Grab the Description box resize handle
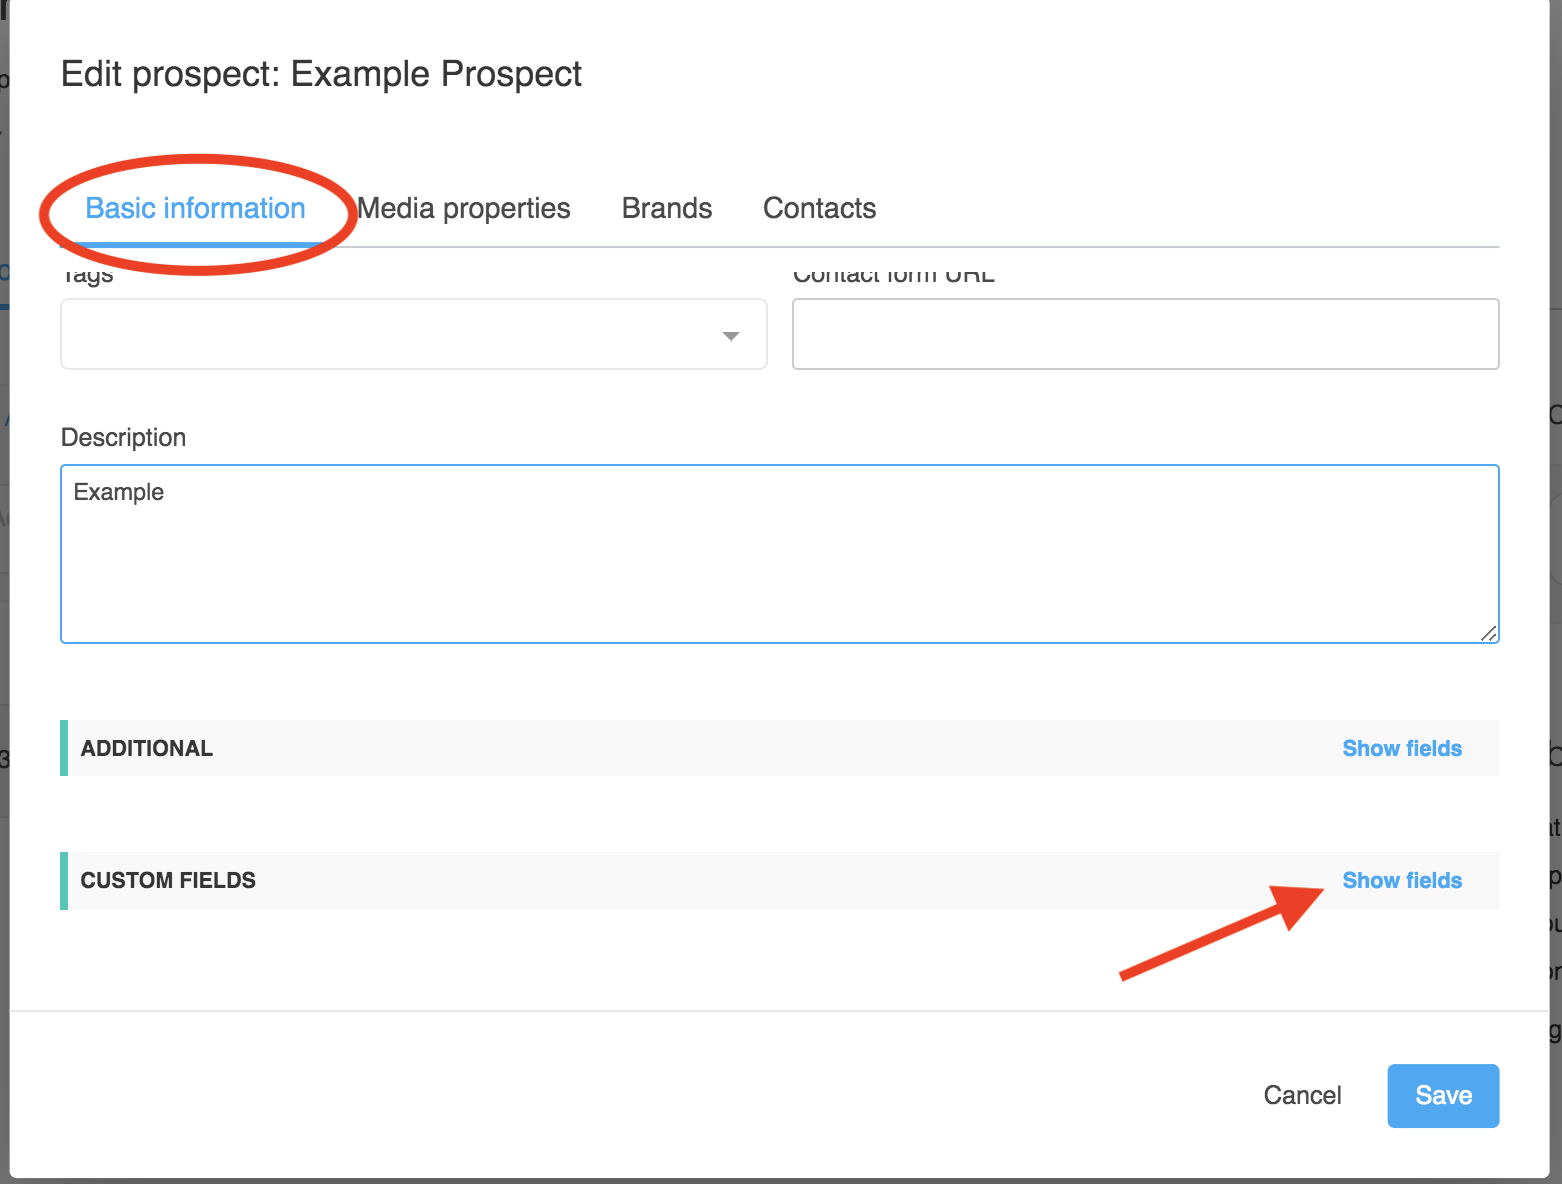The height and width of the screenshot is (1184, 1562). coord(1488,633)
